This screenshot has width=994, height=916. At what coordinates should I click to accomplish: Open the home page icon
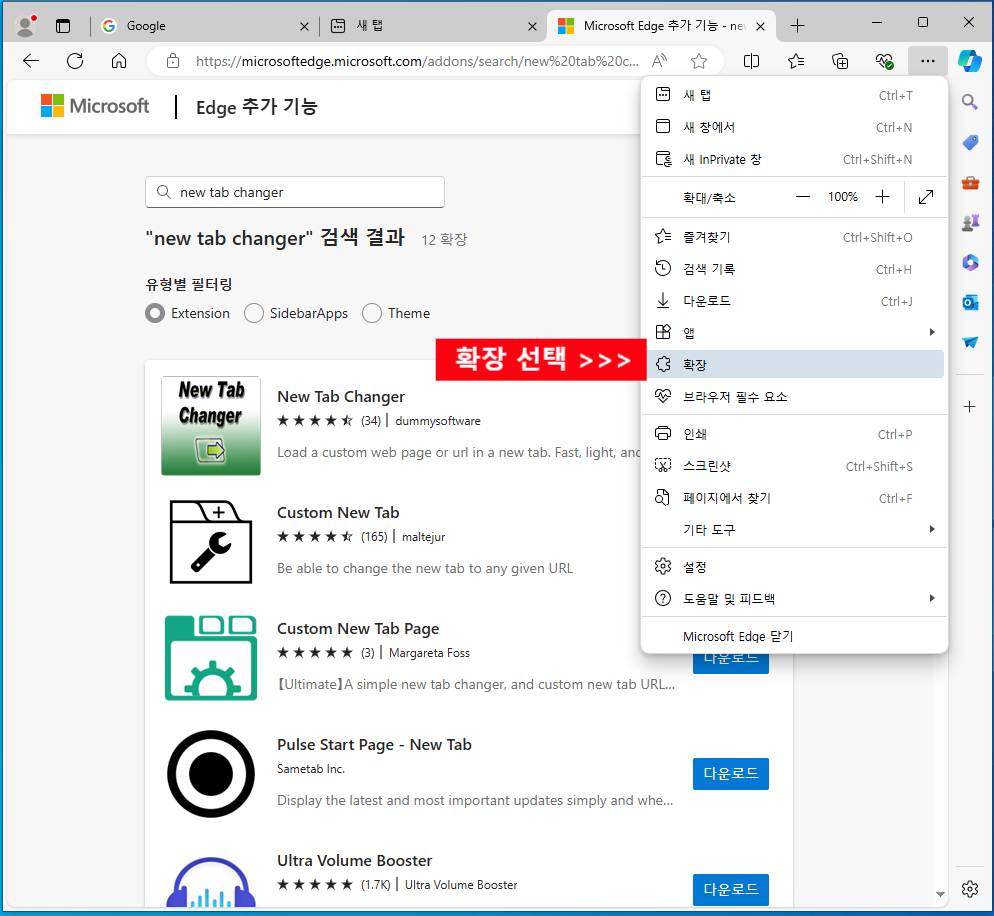pyautogui.click(x=119, y=61)
